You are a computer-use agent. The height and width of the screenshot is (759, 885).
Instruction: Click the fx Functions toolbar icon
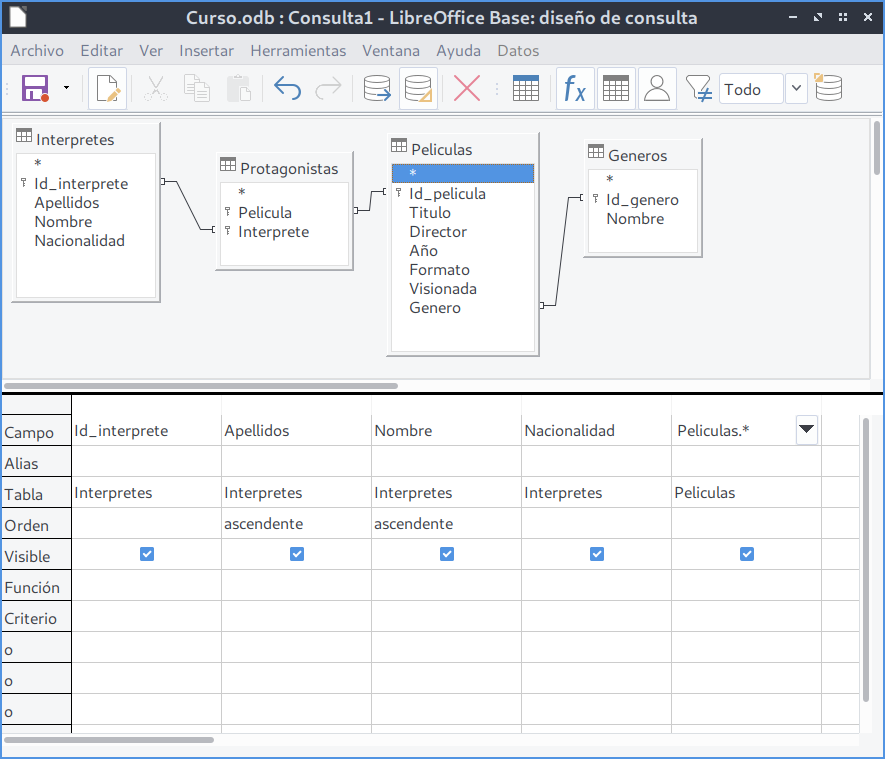click(x=574, y=89)
